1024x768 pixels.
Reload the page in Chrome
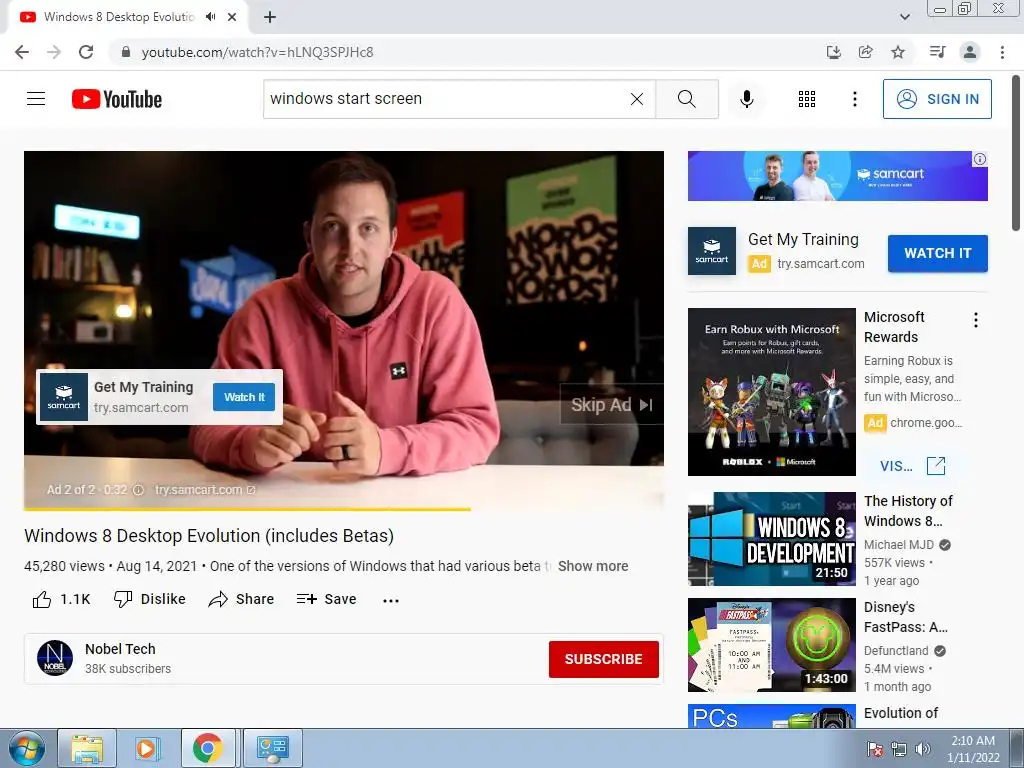[x=86, y=52]
